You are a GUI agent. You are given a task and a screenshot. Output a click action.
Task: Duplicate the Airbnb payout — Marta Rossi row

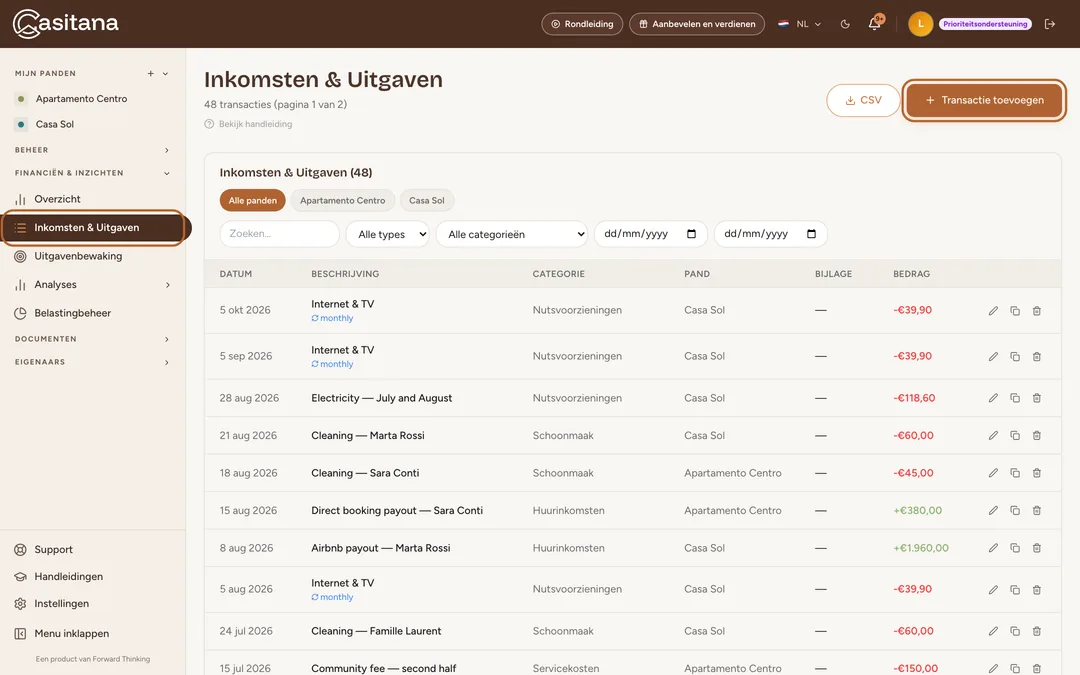point(1015,548)
